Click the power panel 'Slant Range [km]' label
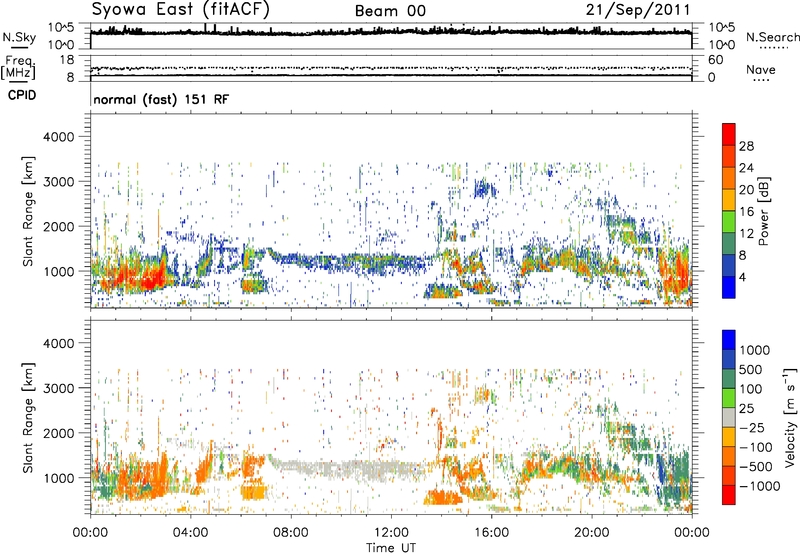800x554 pixels. pyautogui.click(x=28, y=211)
